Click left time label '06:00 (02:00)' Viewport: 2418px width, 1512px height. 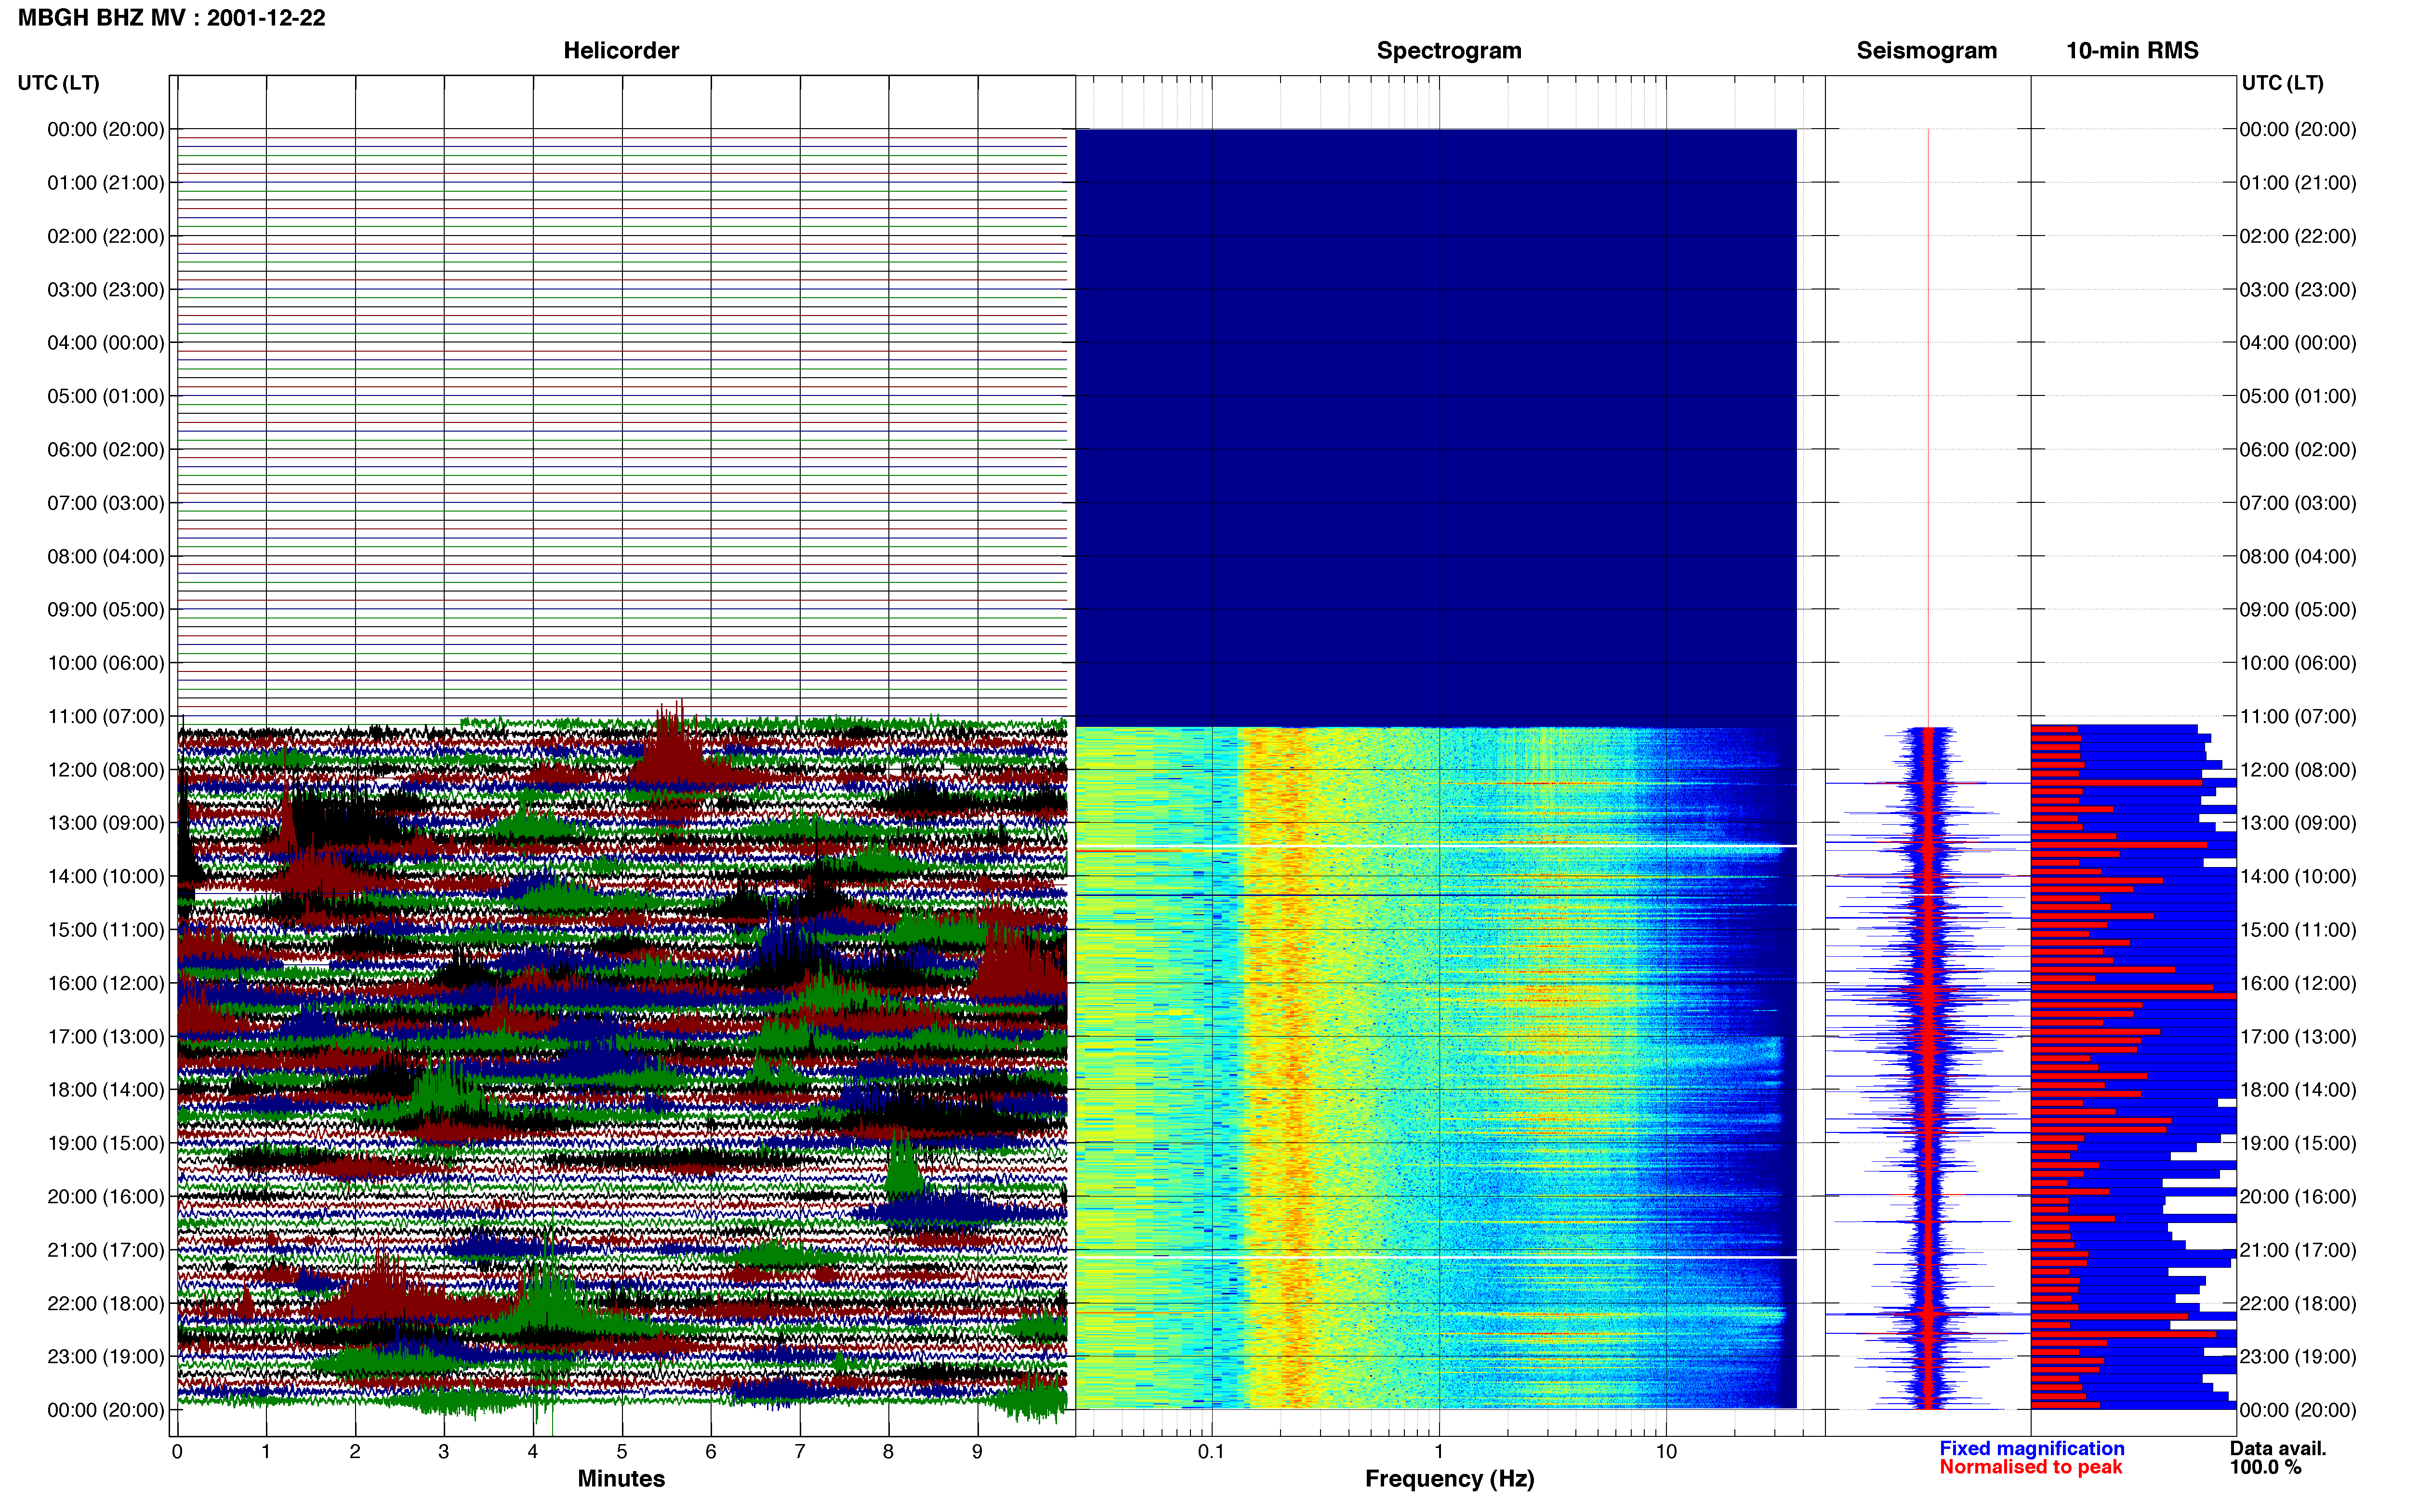(x=106, y=450)
